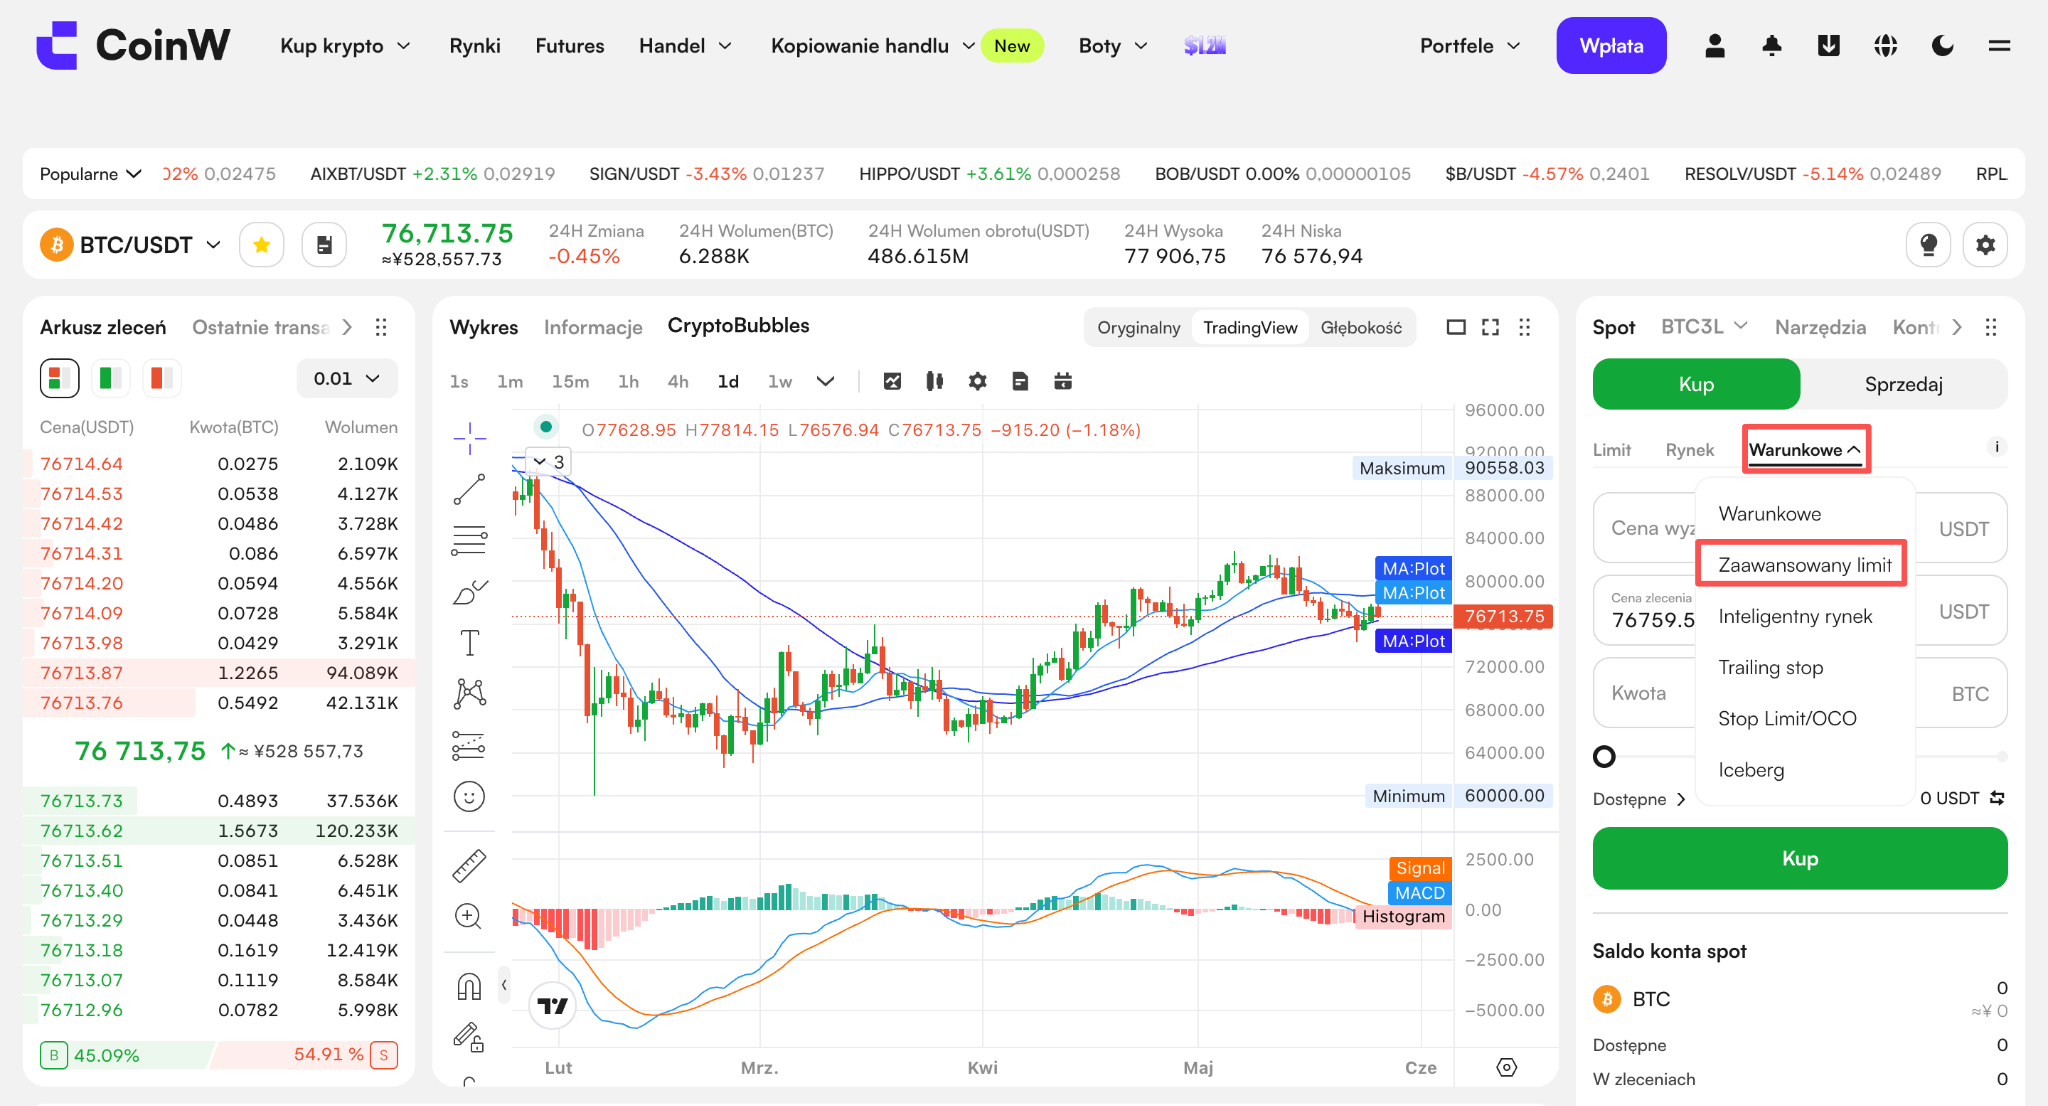Expand more timeframe intervals chevron
The width and height of the screenshot is (2048, 1106).
click(x=825, y=381)
